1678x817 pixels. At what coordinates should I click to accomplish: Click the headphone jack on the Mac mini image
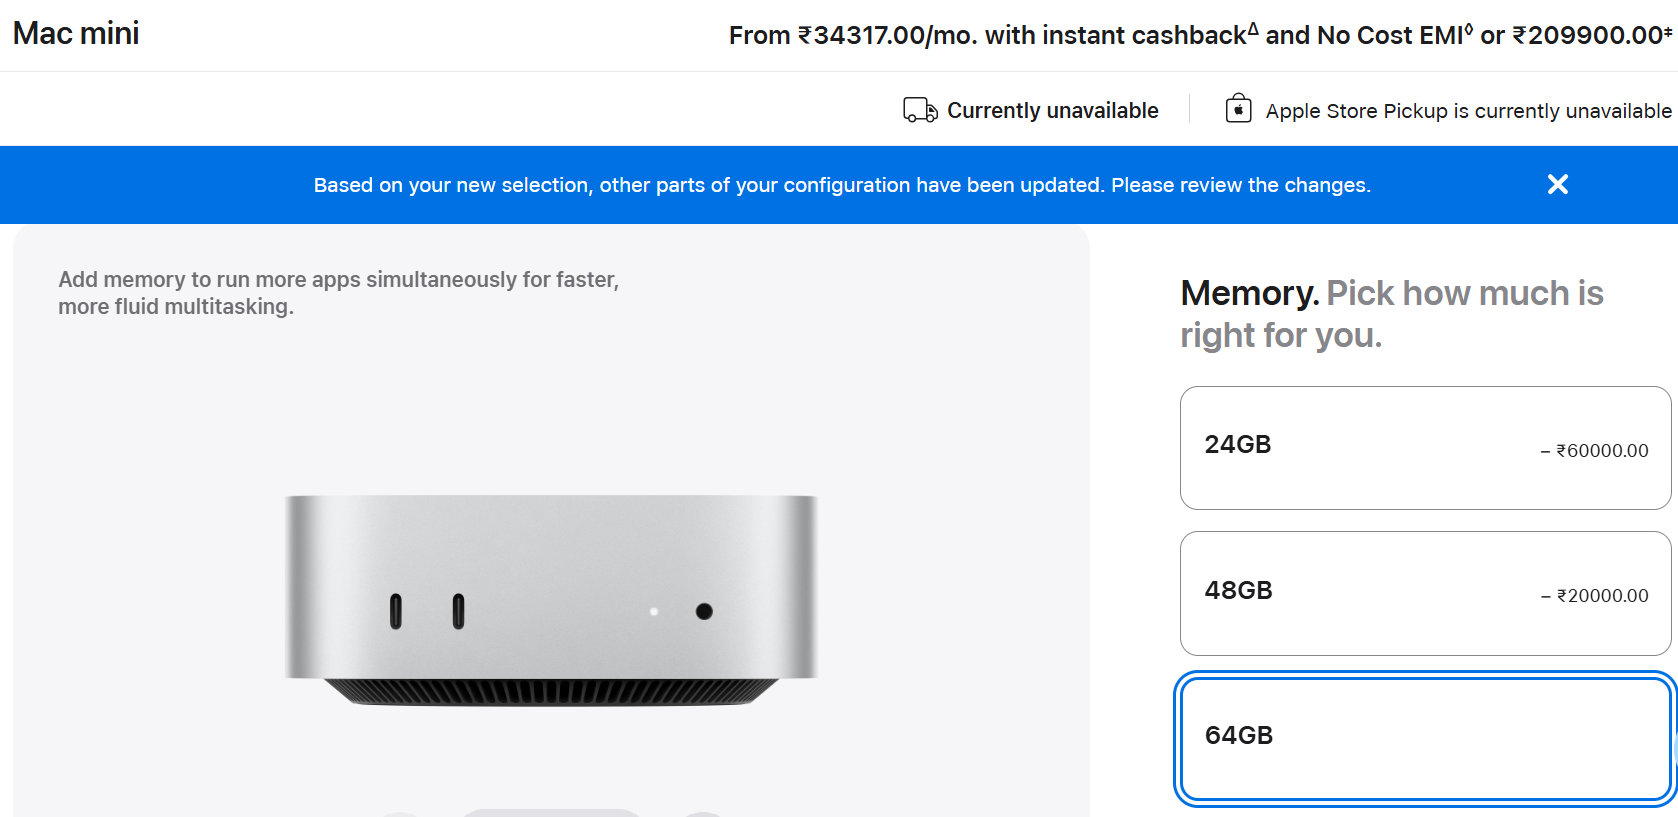(x=704, y=611)
